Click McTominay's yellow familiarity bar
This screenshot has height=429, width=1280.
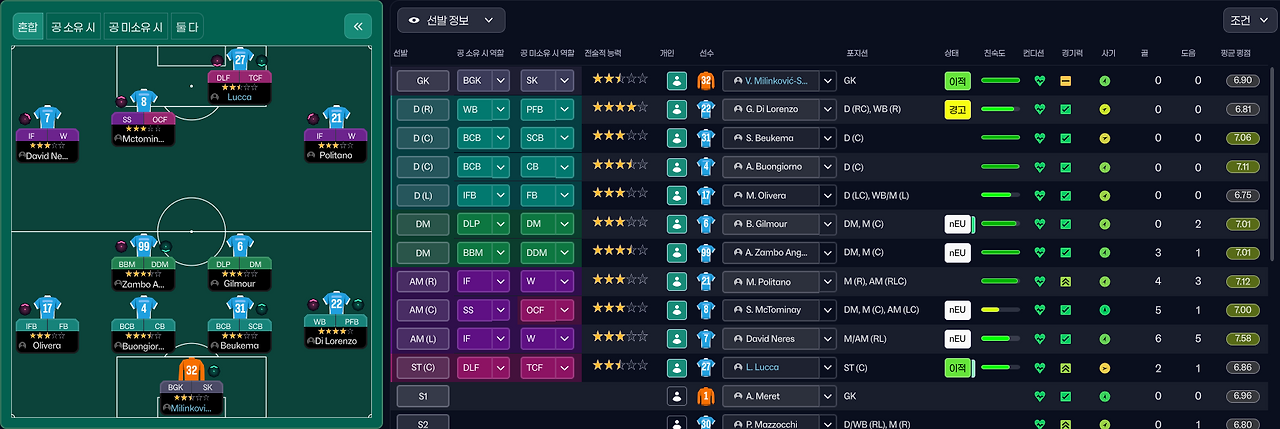pos(1001,311)
